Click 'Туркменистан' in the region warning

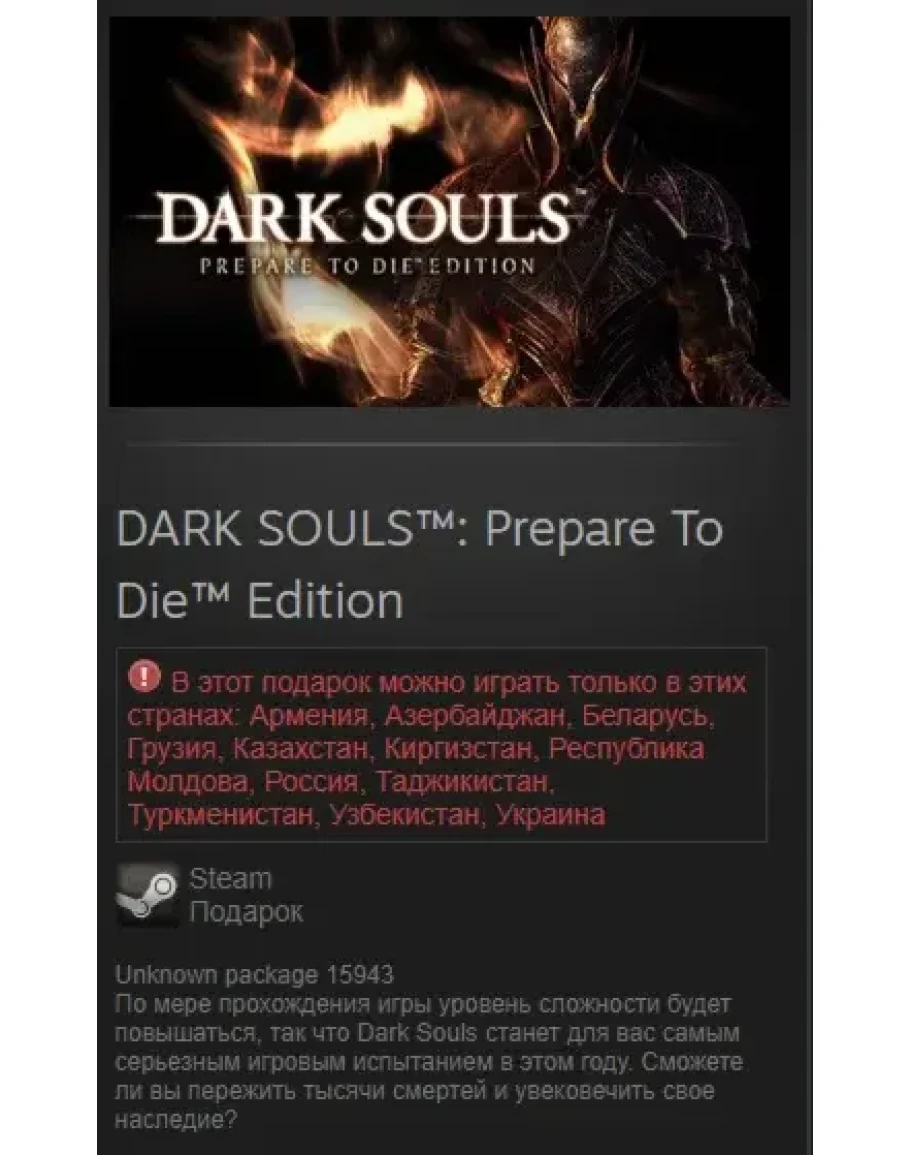(x=220, y=815)
